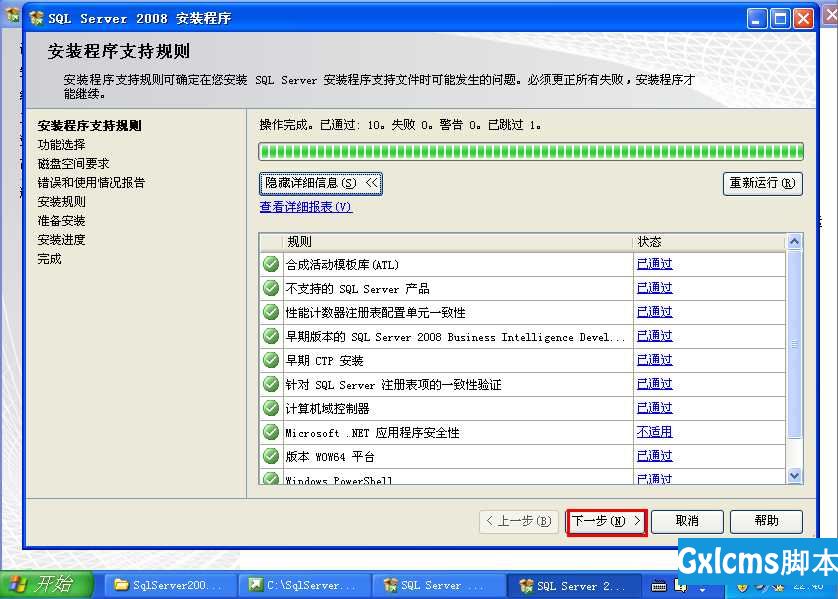
Task: Switch to the C:\SqlServer... taskbar button
Action: [305, 586]
